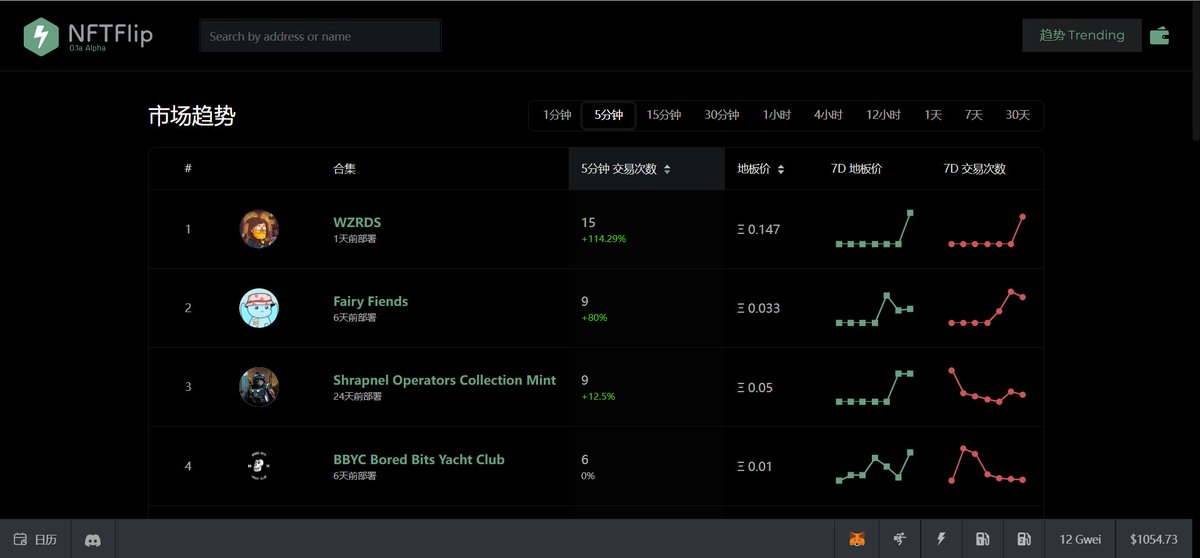
Task: Click the MetaMask fox icon
Action: coord(857,539)
